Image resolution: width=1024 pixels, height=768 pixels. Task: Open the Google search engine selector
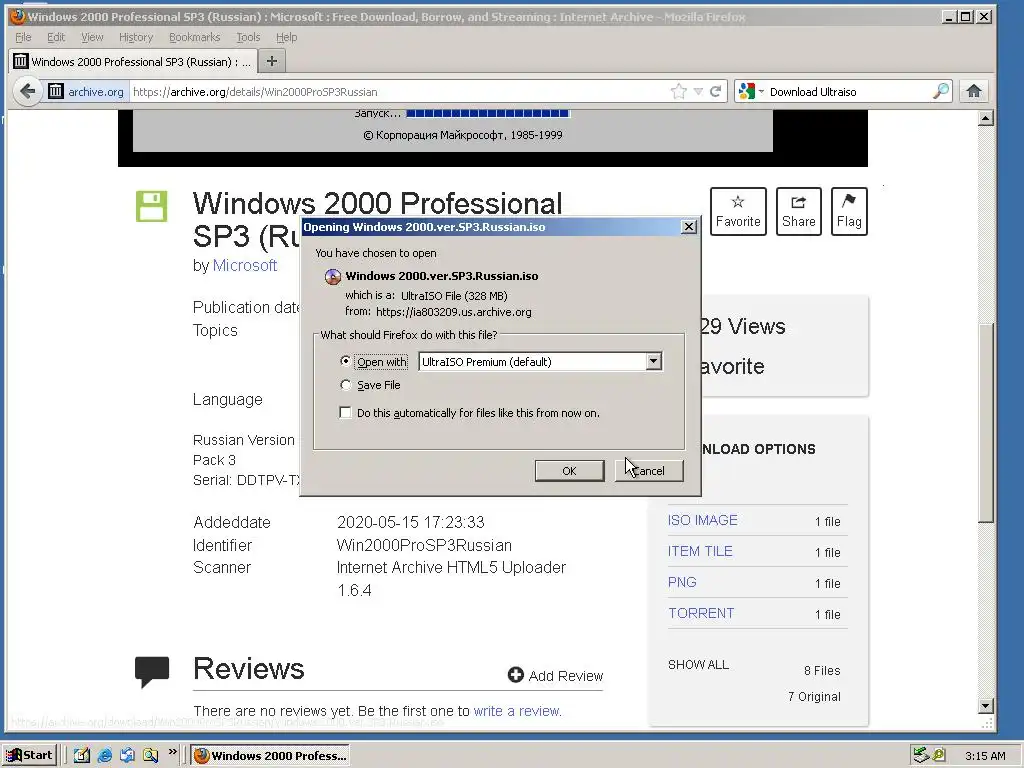[x=750, y=91]
